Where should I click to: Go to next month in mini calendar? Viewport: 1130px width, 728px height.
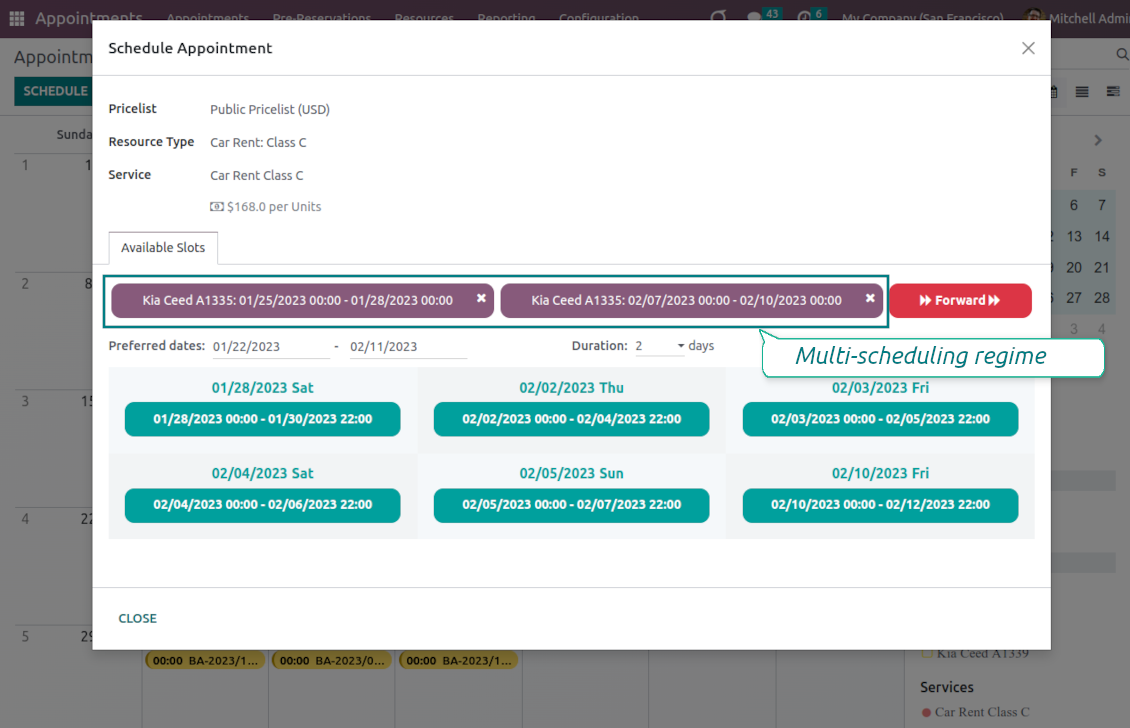[x=1098, y=141]
